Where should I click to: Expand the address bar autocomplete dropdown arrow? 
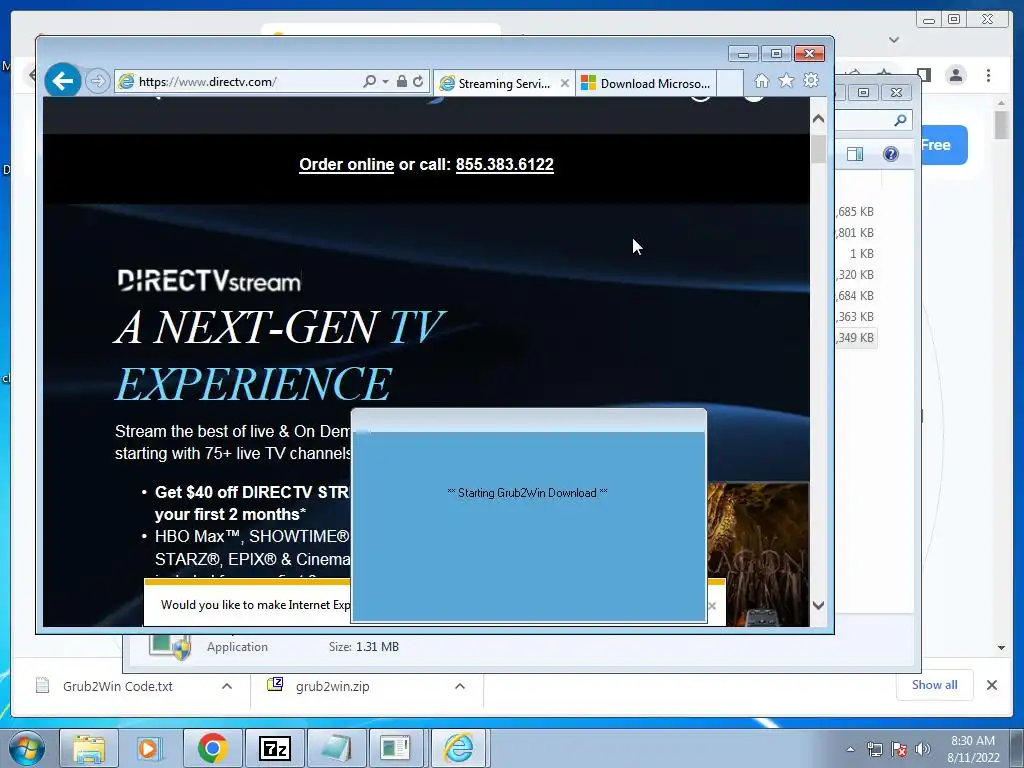pos(385,82)
